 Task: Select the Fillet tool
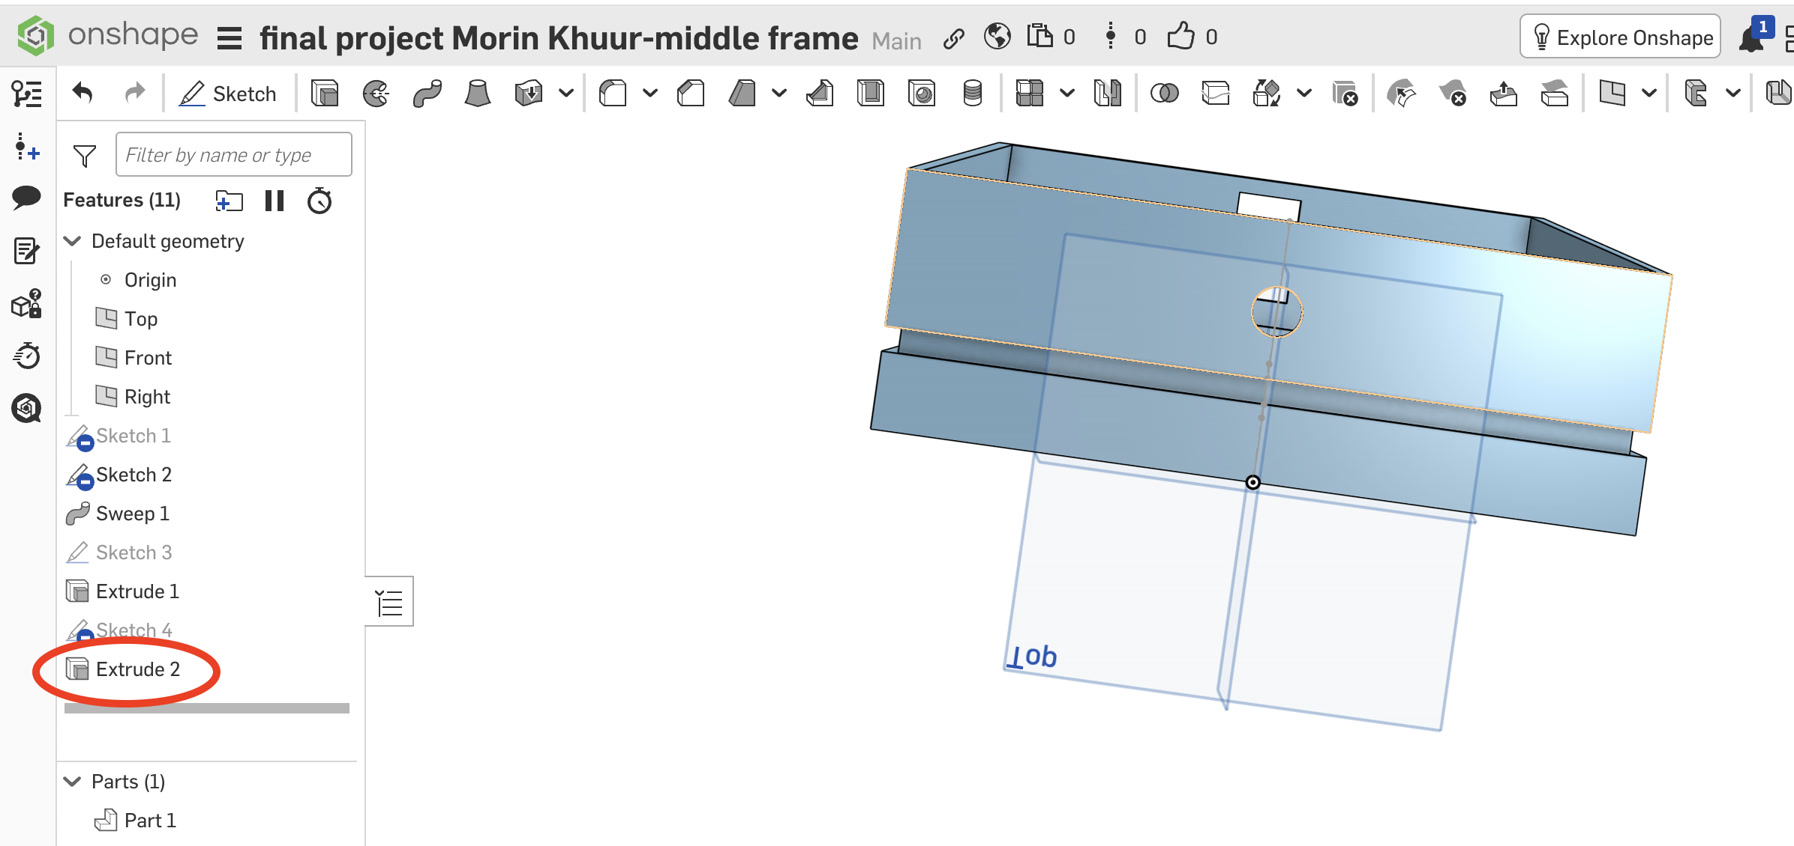click(613, 94)
